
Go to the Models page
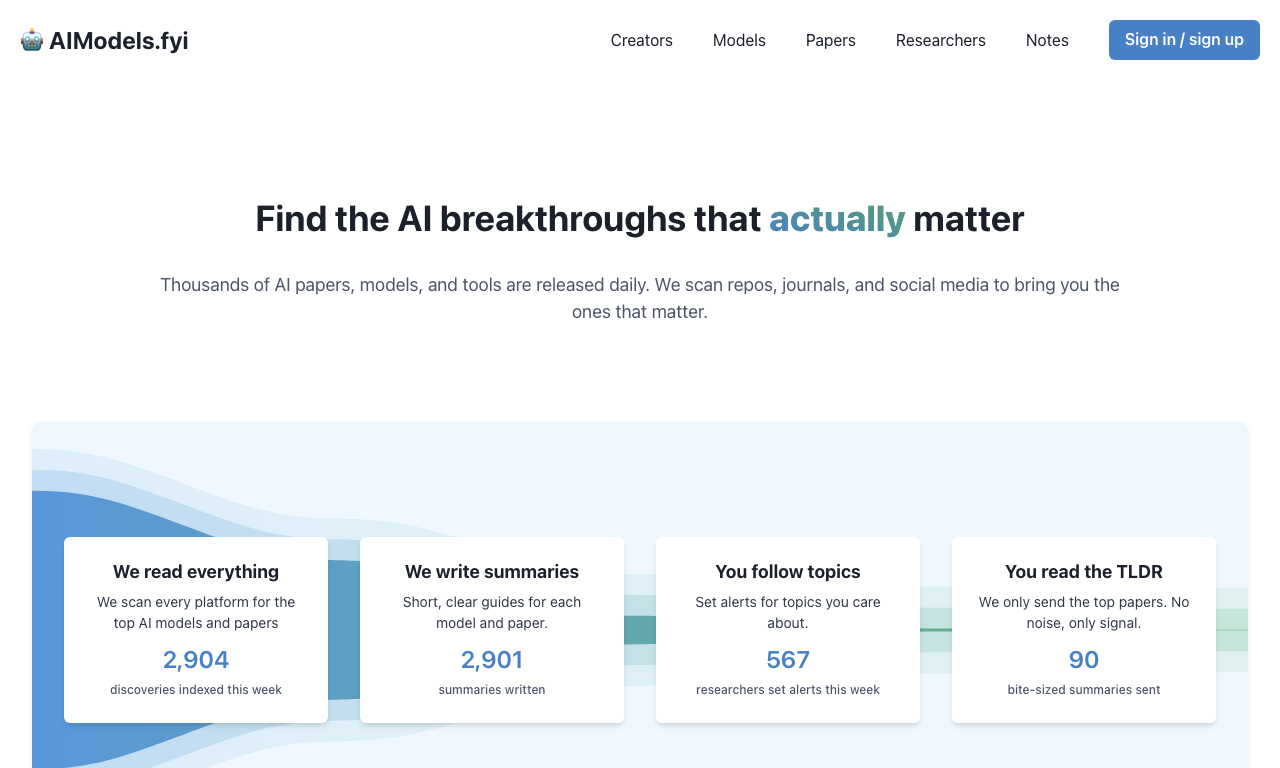(x=739, y=40)
